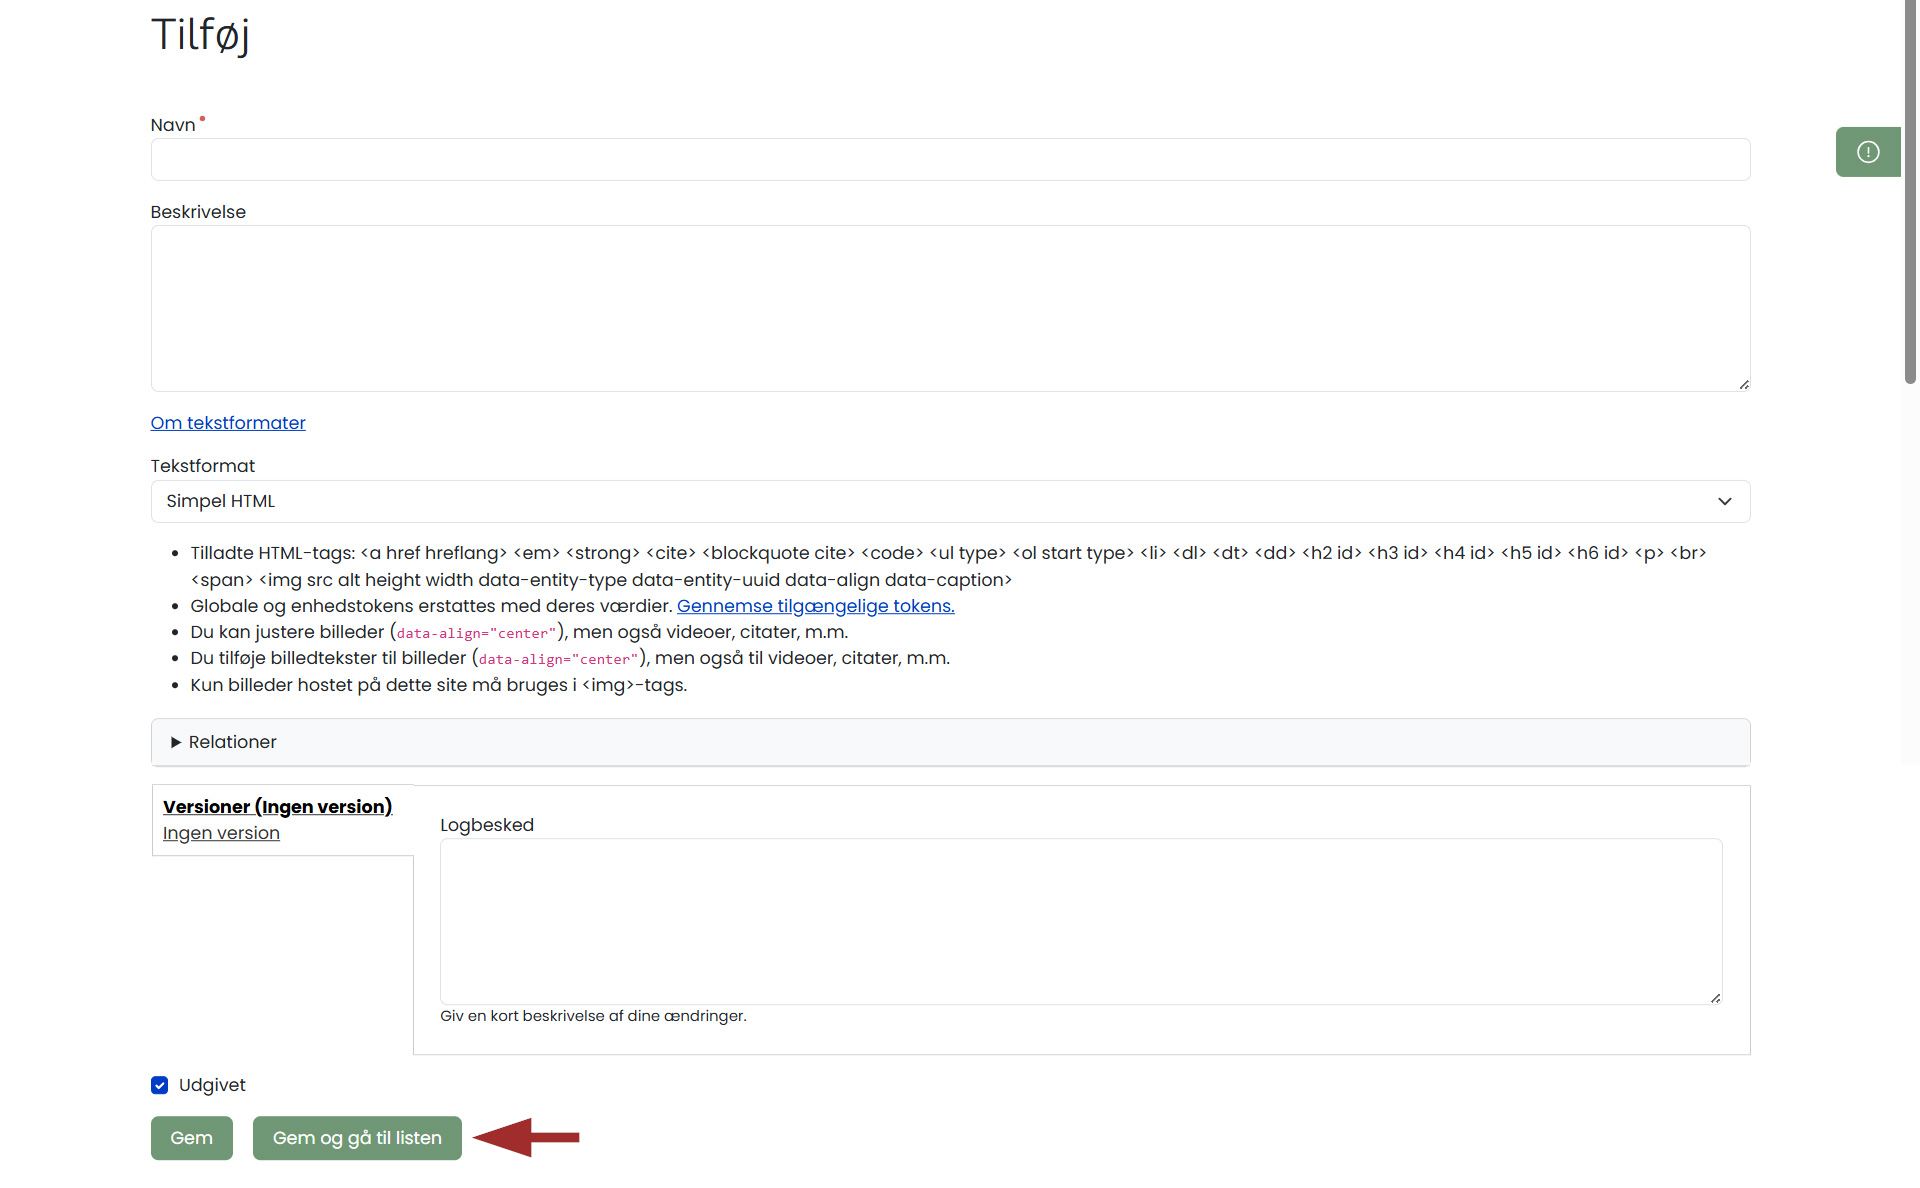Click the Navn field label
This screenshot has width=1920, height=1188.
click(x=172, y=125)
